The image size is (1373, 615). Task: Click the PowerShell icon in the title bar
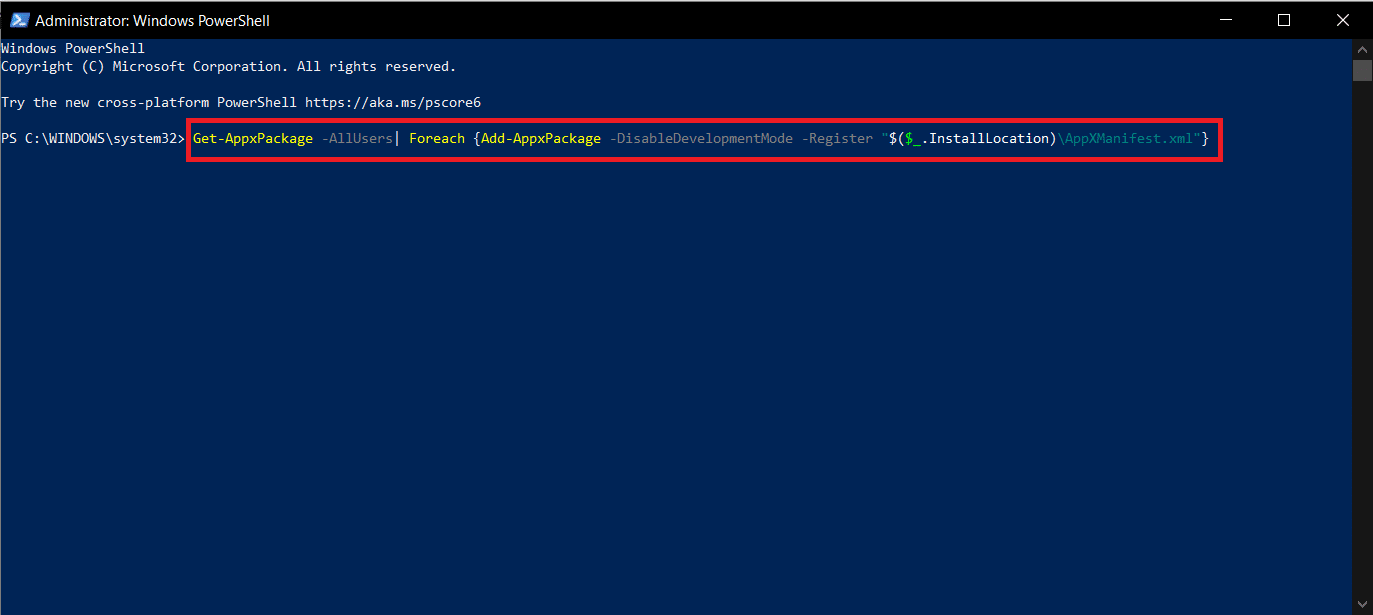[18, 20]
